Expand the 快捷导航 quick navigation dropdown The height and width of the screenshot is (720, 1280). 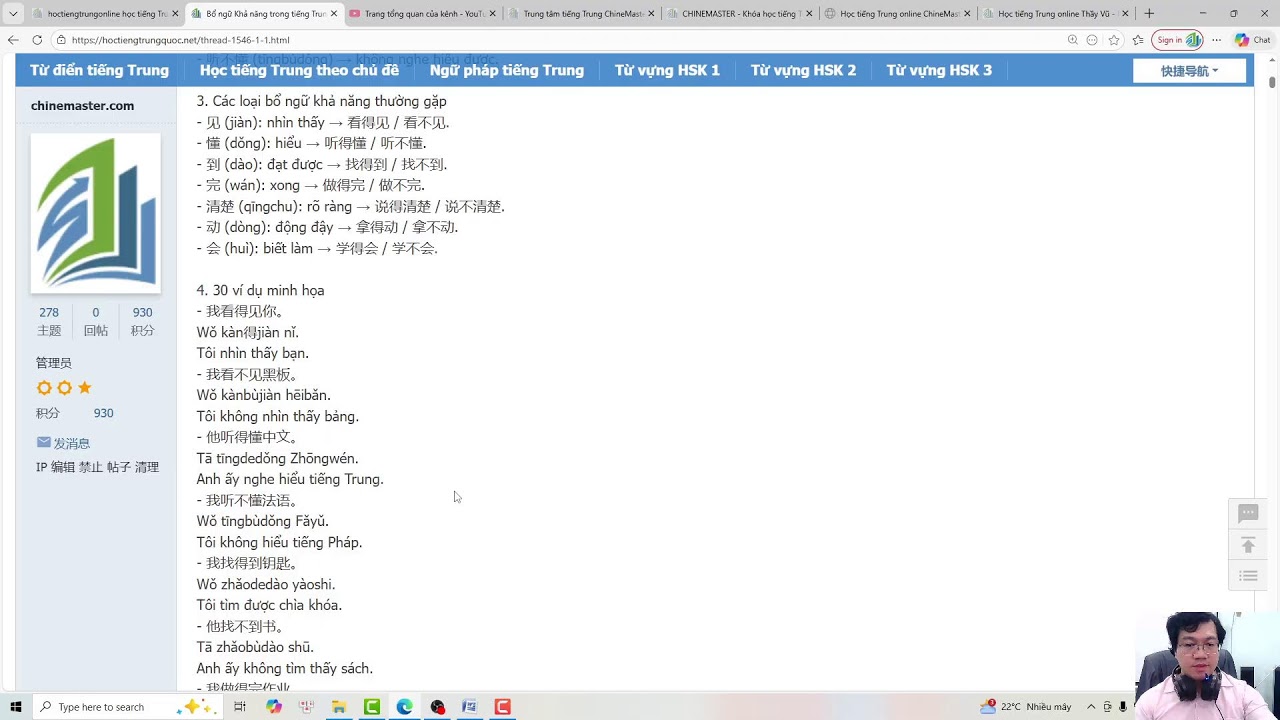click(x=1189, y=71)
